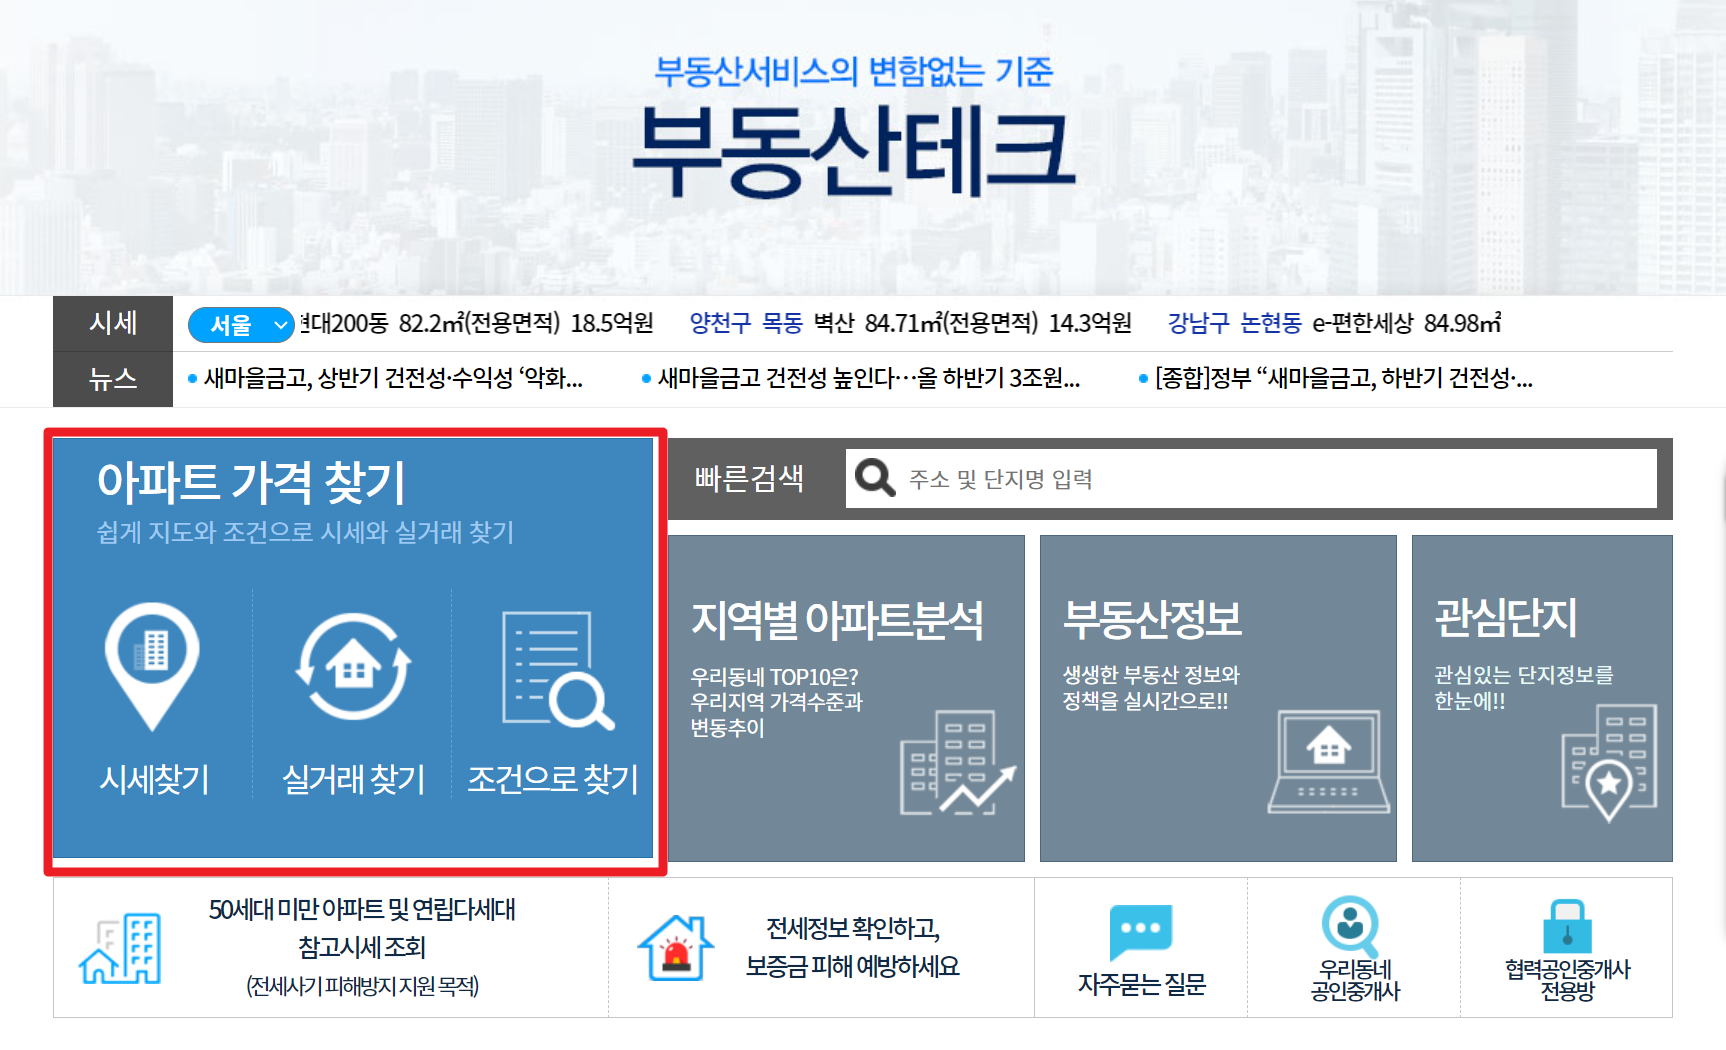Click the 50세대 미만 아파트 및 연립다세대 text
1726x1050 pixels.
coord(362,909)
